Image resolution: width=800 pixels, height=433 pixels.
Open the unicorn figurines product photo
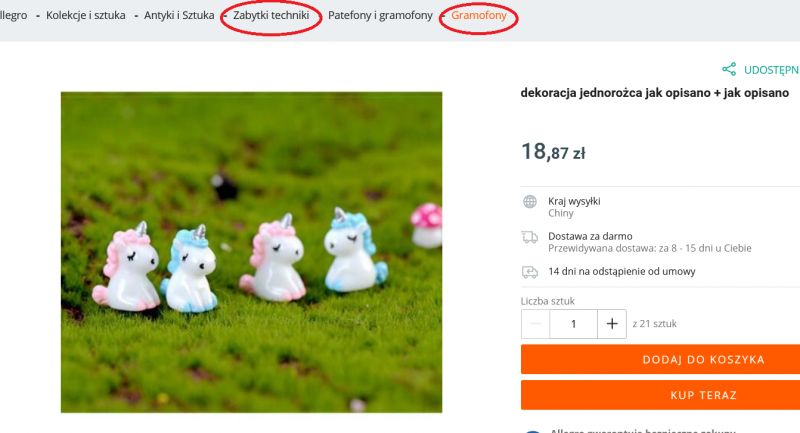coord(252,252)
